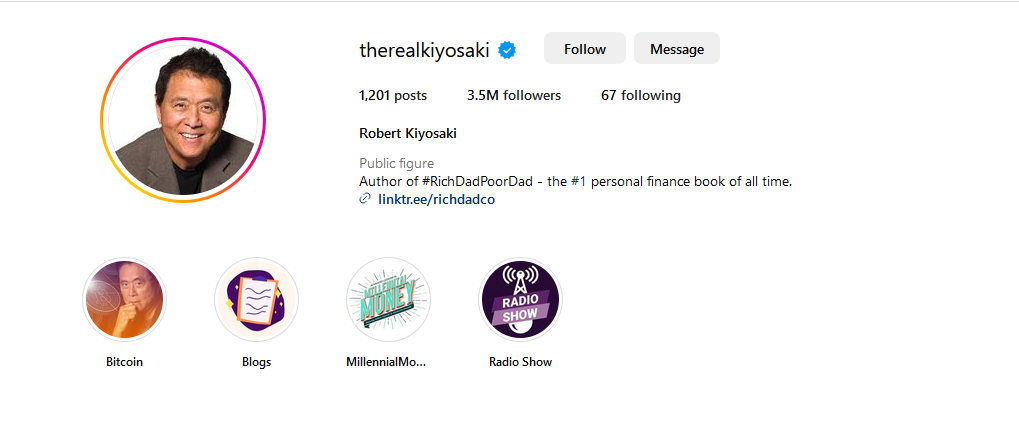Screen dimensions: 1019x424
Task: Click the 1,201 posts count
Action: pos(393,96)
